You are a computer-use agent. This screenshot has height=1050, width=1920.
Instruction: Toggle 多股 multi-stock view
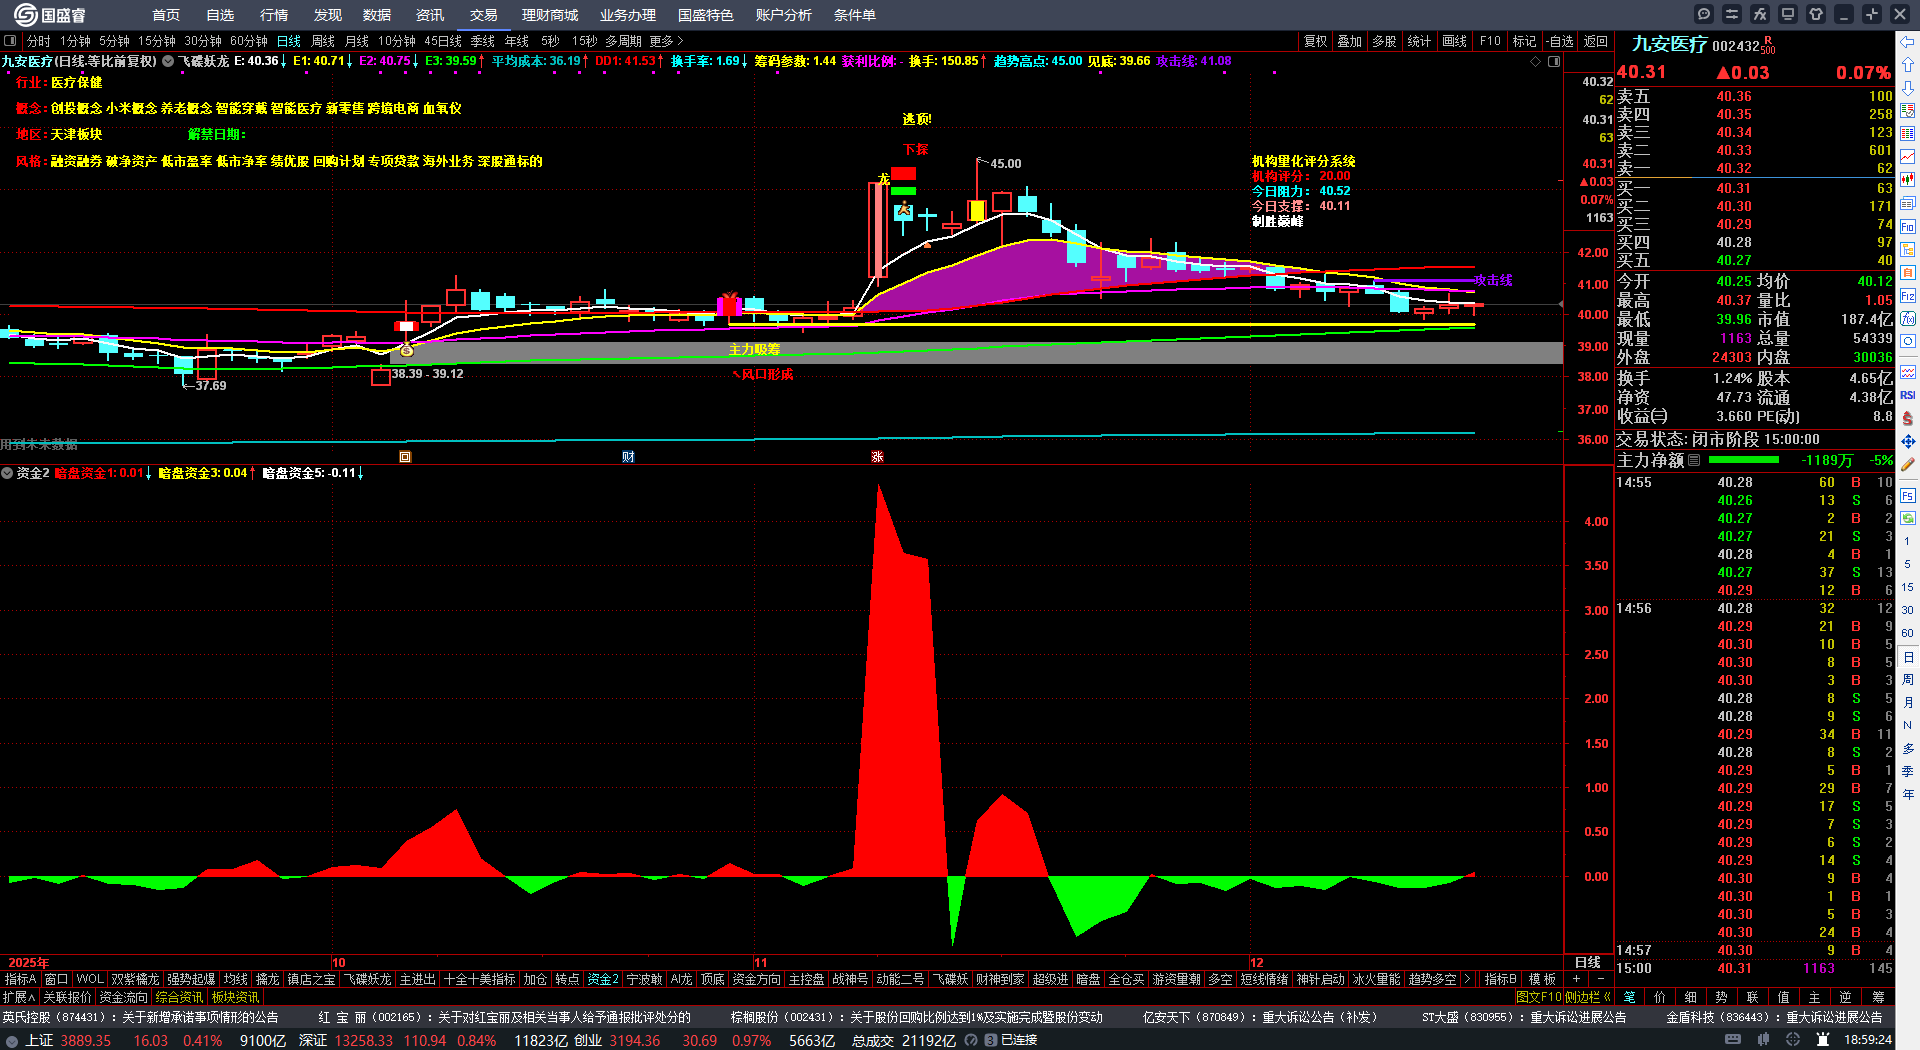pyautogui.click(x=1384, y=41)
